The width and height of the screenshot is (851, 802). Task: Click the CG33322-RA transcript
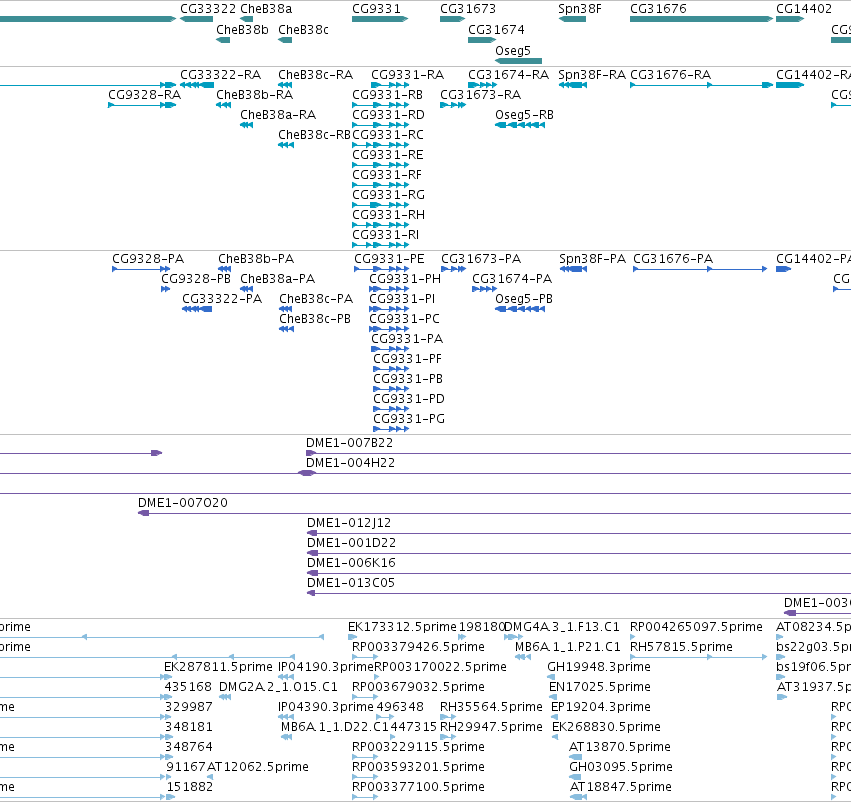click(x=196, y=85)
